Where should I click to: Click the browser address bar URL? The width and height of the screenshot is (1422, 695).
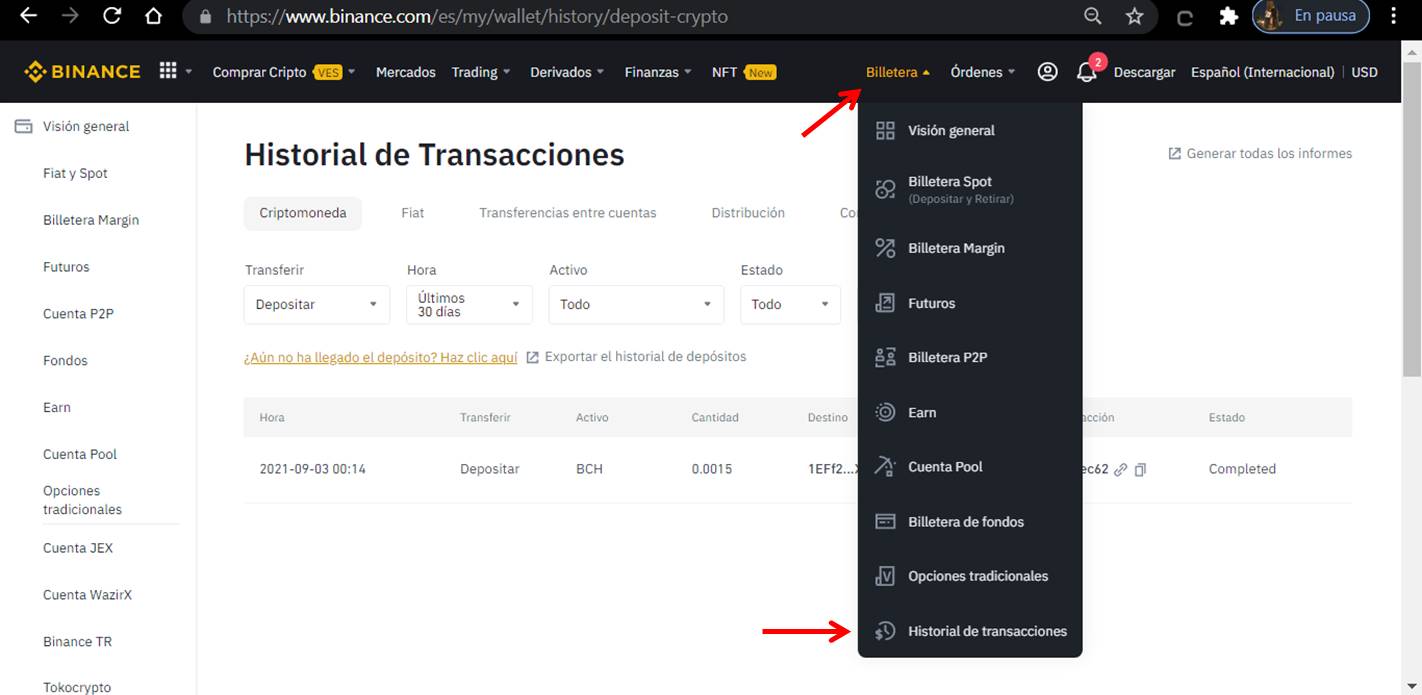477,16
